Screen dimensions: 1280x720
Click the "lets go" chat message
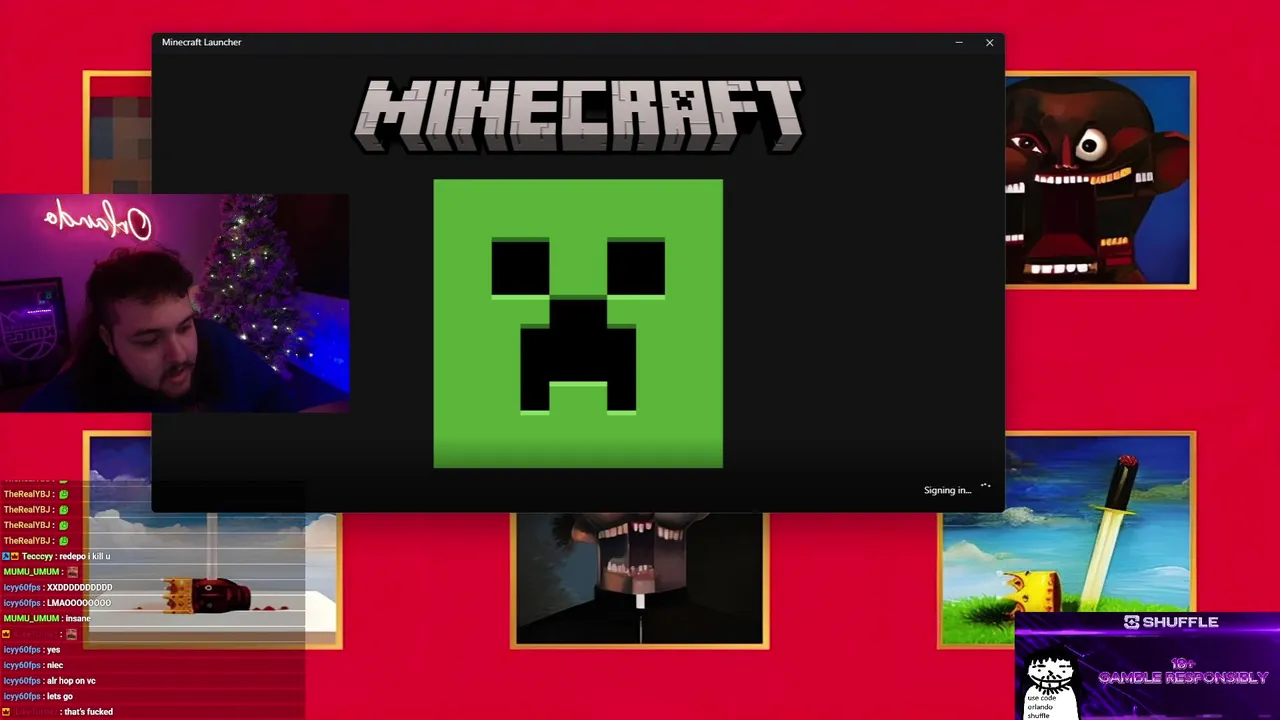[x=59, y=696]
